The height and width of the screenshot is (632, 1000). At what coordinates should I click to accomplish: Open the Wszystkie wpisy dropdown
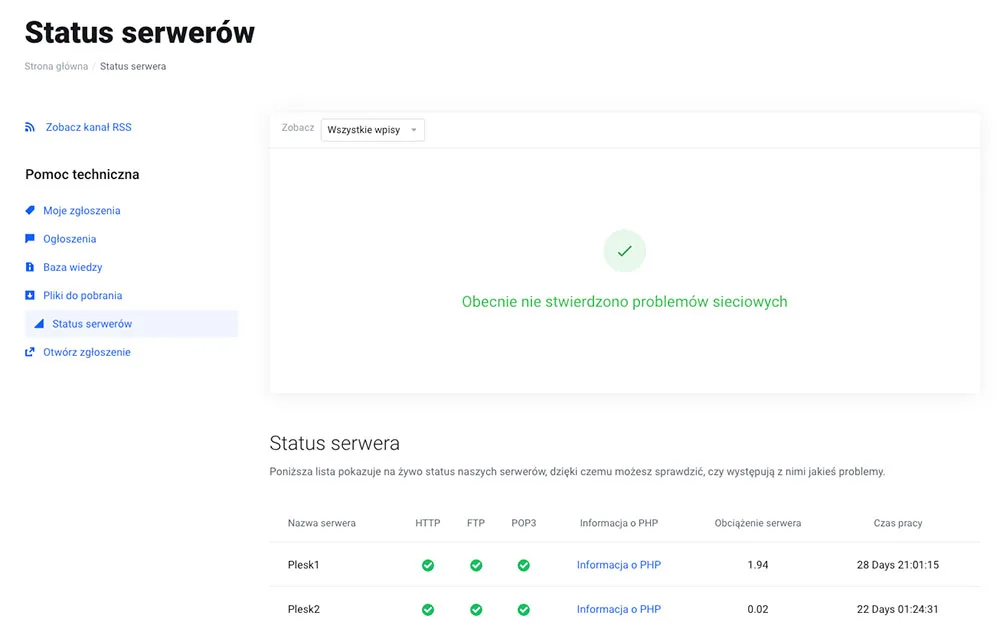372,130
